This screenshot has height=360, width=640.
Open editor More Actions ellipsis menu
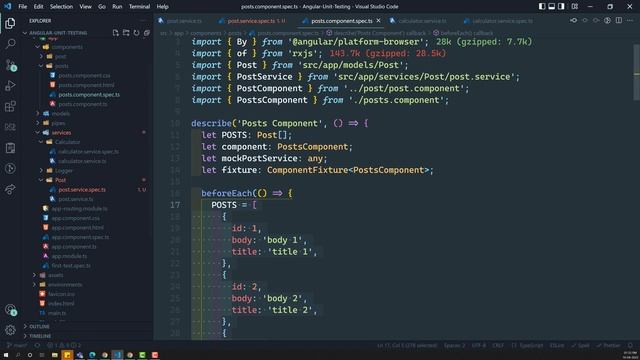[x=630, y=20]
